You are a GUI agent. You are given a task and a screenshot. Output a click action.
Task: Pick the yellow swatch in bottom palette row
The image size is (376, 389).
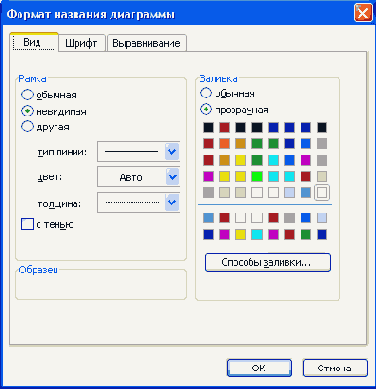click(x=241, y=234)
